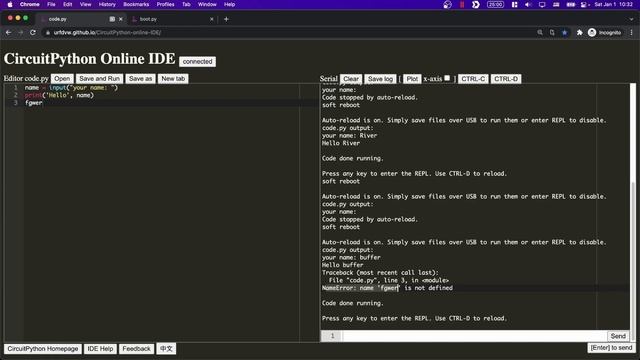
Task: Close the code.py browser tab
Action: 120,19
